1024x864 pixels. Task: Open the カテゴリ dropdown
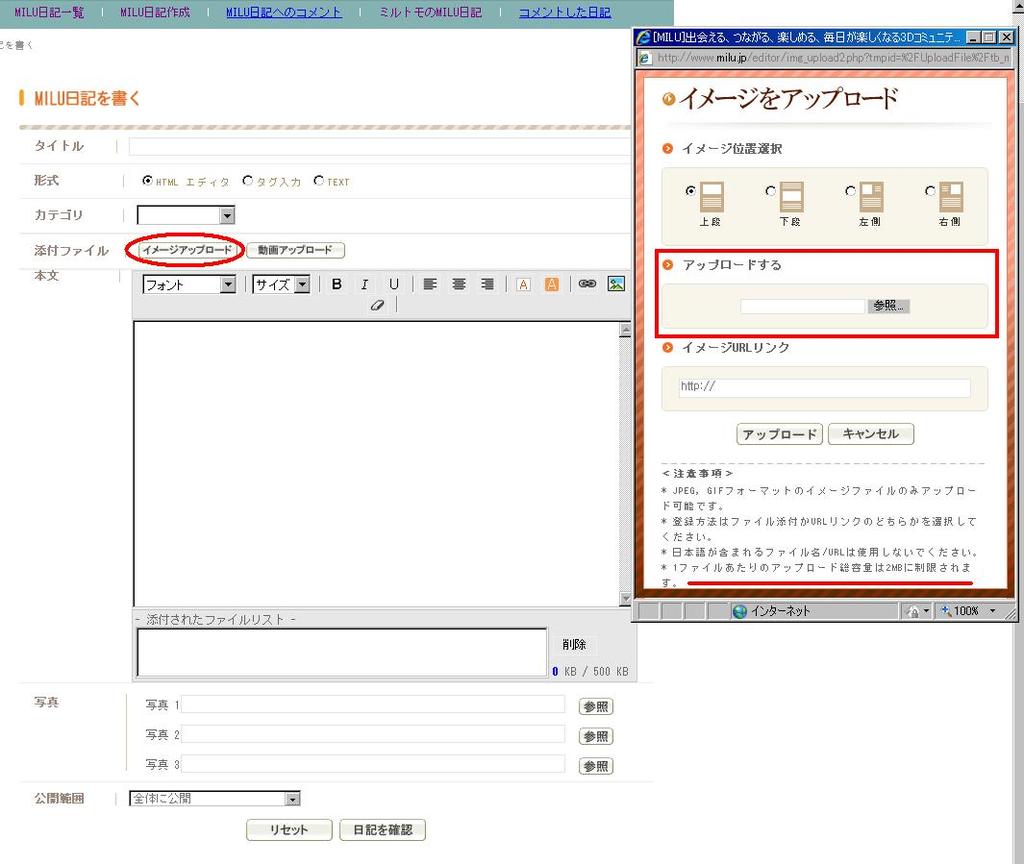(226, 215)
